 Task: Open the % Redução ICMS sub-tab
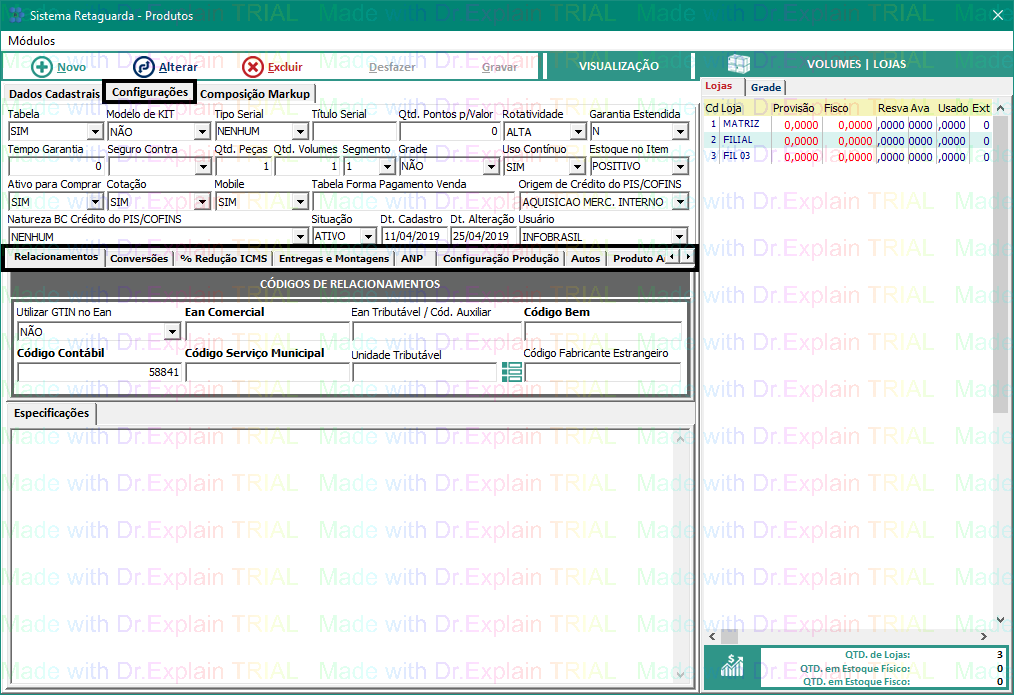click(x=224, y=258)
